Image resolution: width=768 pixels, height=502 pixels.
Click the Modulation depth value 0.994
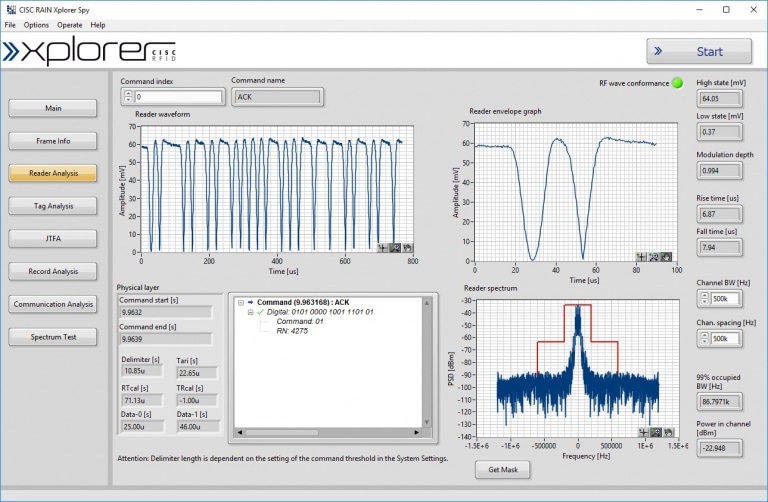720,170
